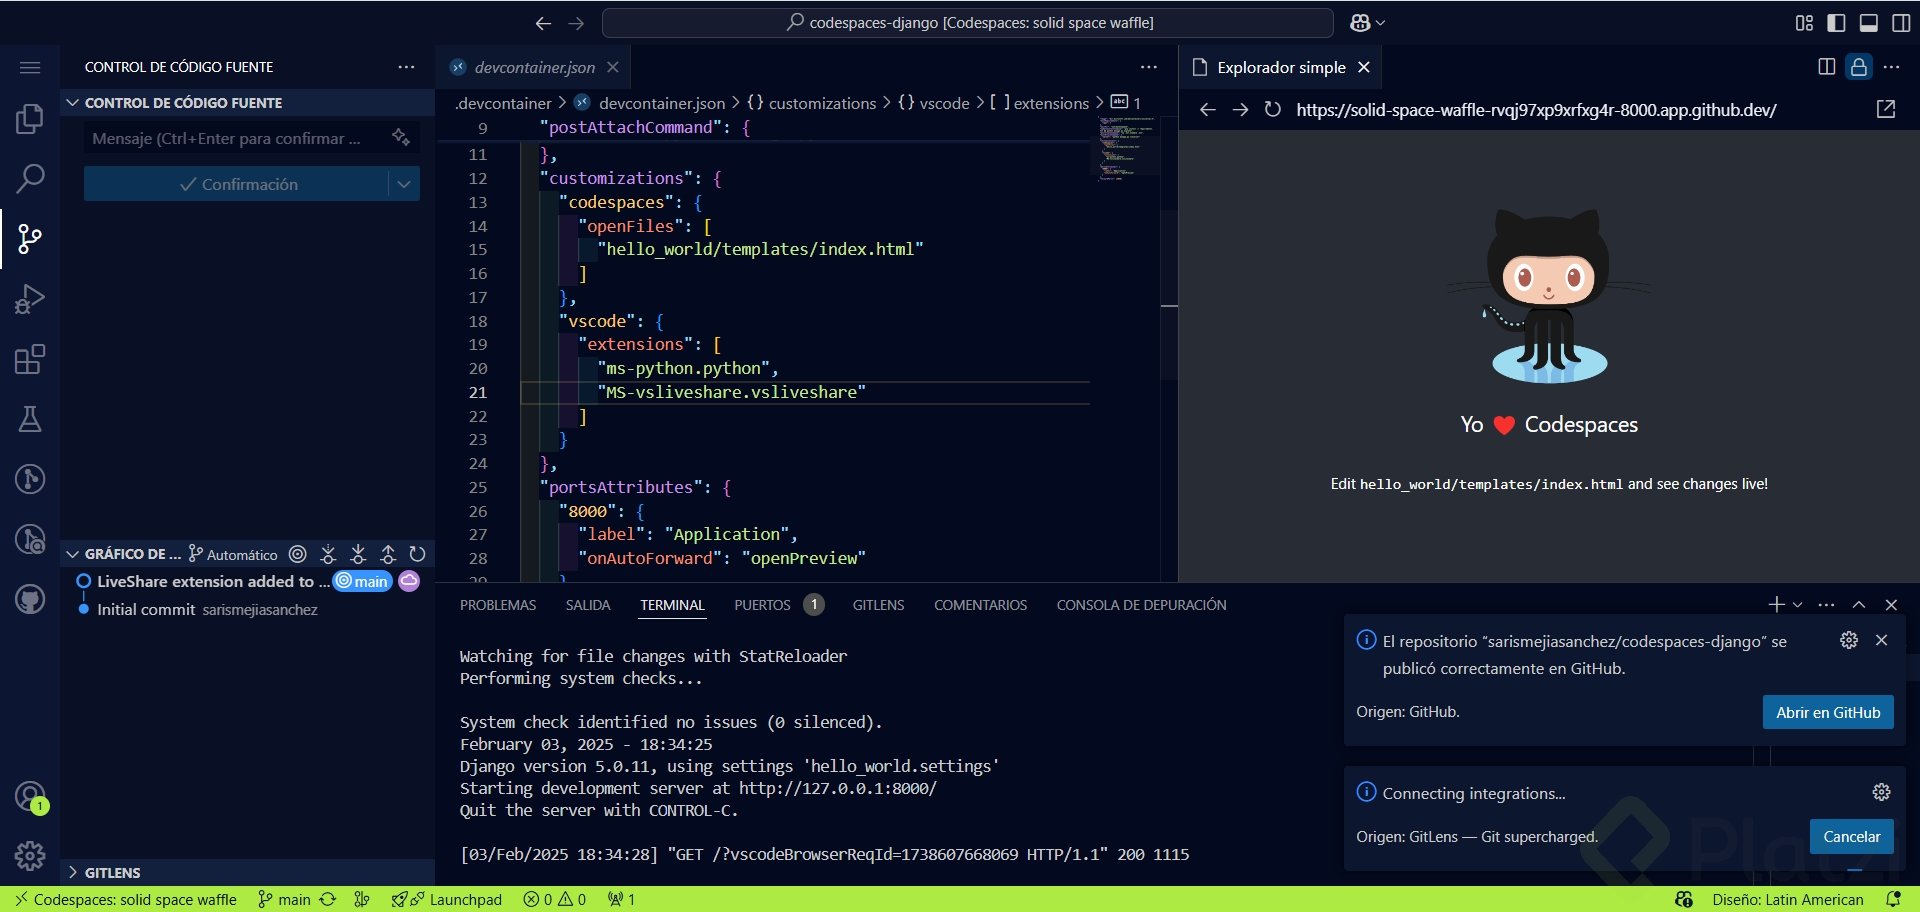Expand the GITLENS section

pyautogui.click(x=112, y=872)
